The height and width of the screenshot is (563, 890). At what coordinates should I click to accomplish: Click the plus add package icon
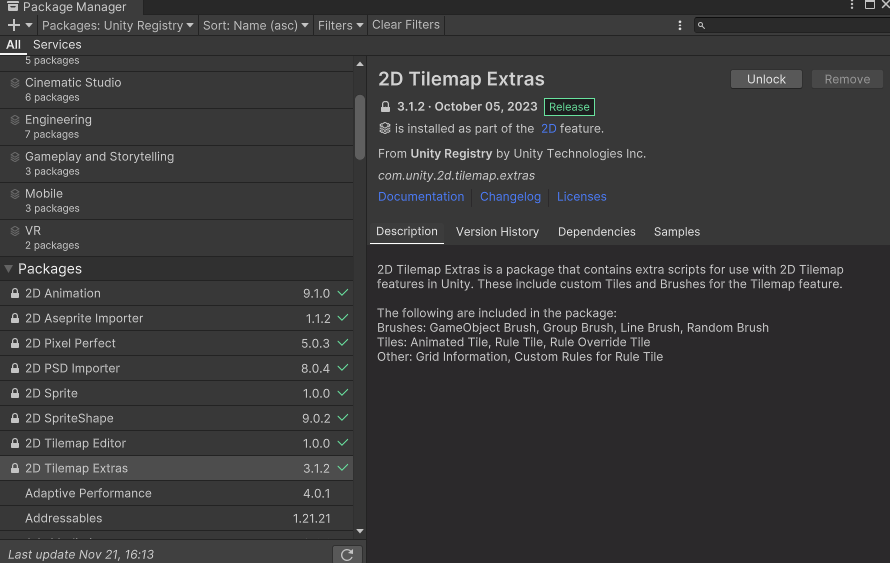(x=14, y=25)
